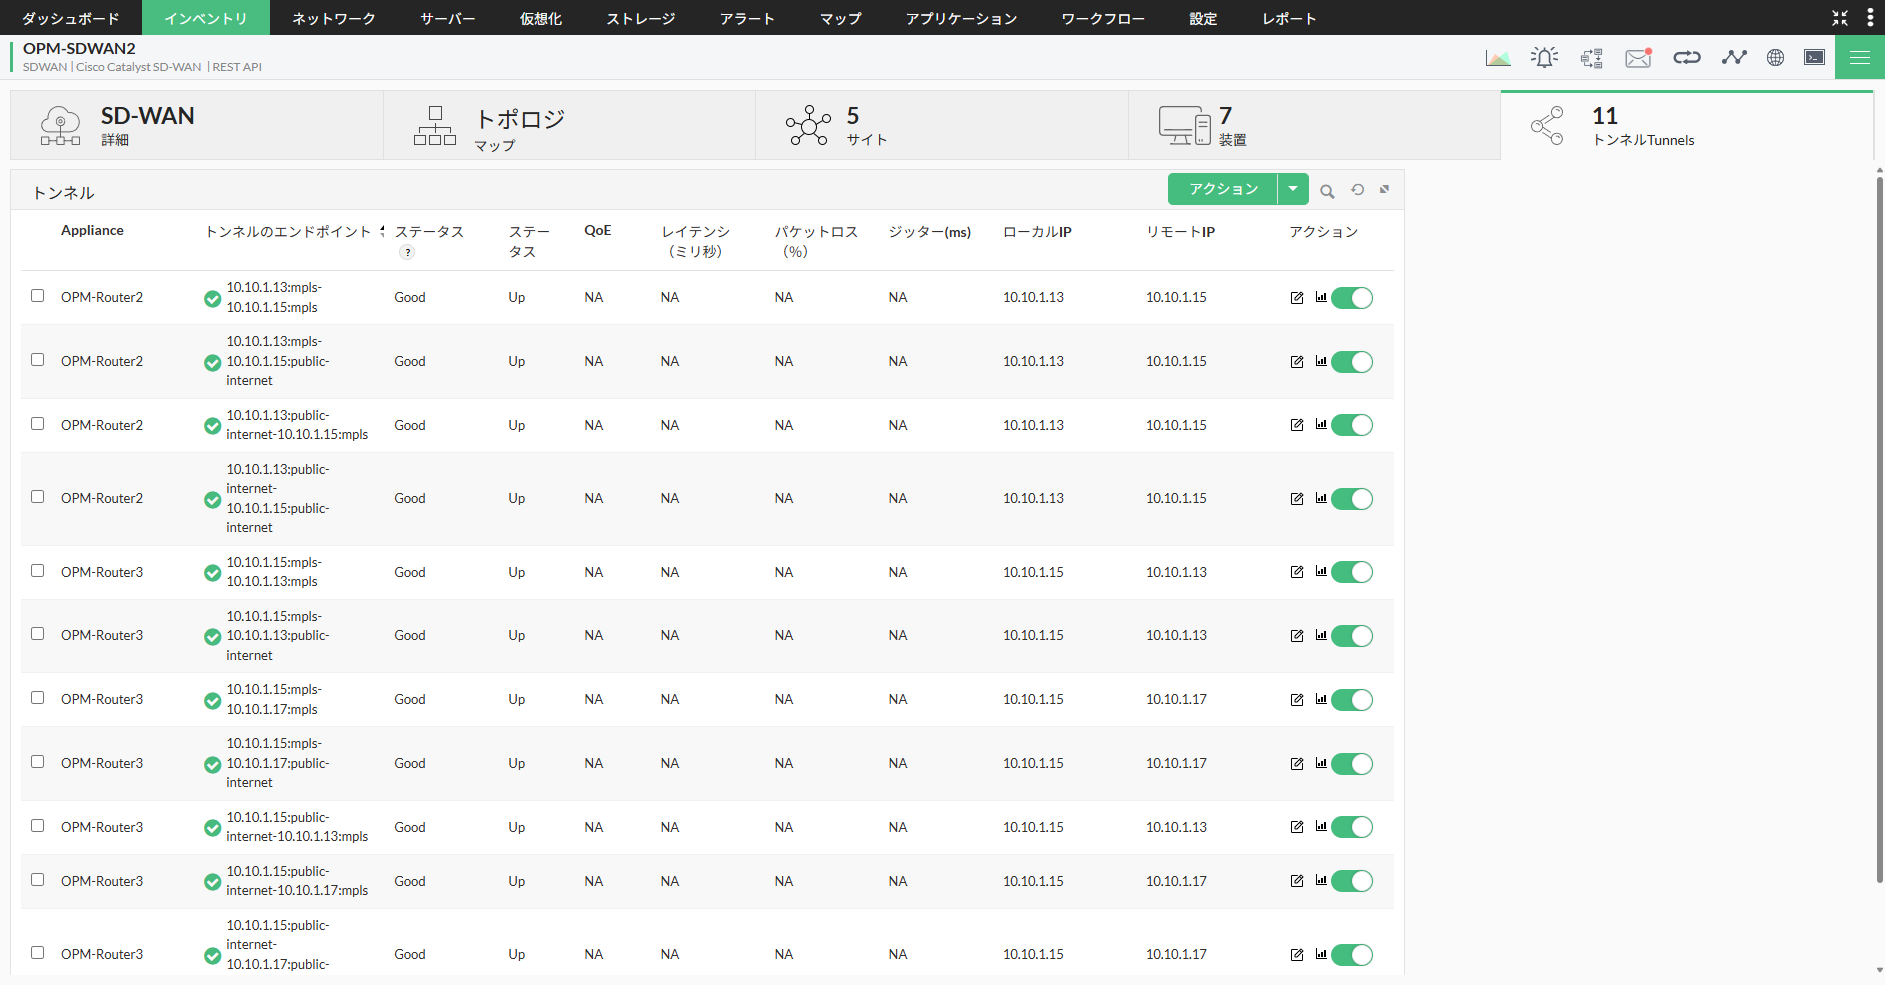
Task: Switch to the トポロジ マップ tab
Action: tap(570, 125)
